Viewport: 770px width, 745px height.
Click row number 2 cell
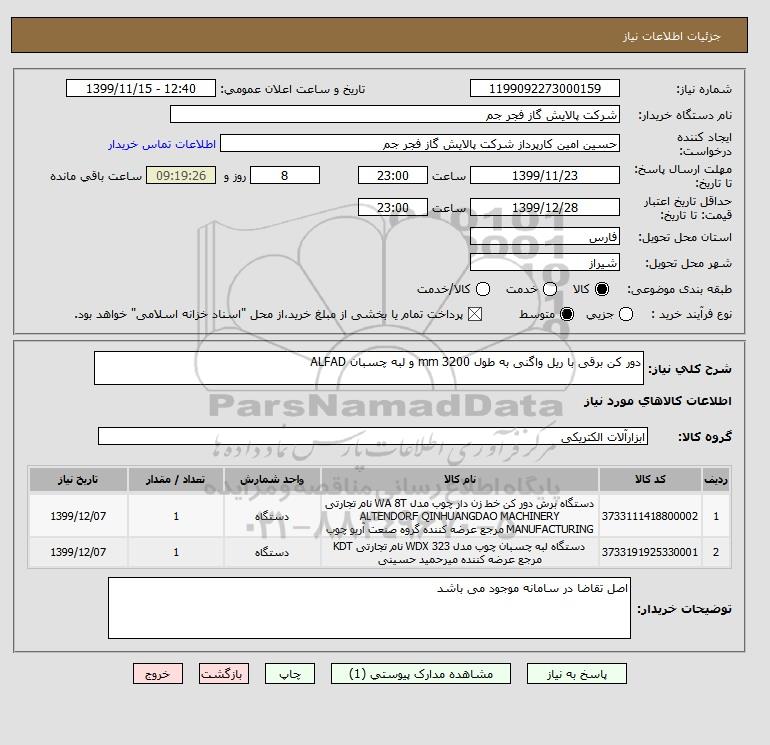coord(716,552)
